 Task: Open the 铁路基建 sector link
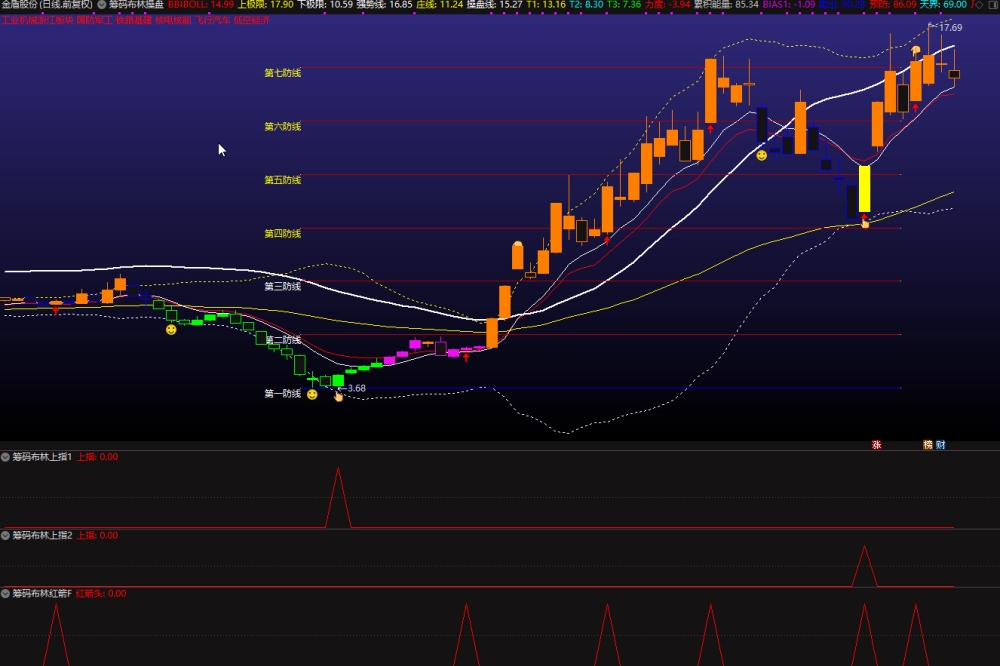tap(133, 20)
